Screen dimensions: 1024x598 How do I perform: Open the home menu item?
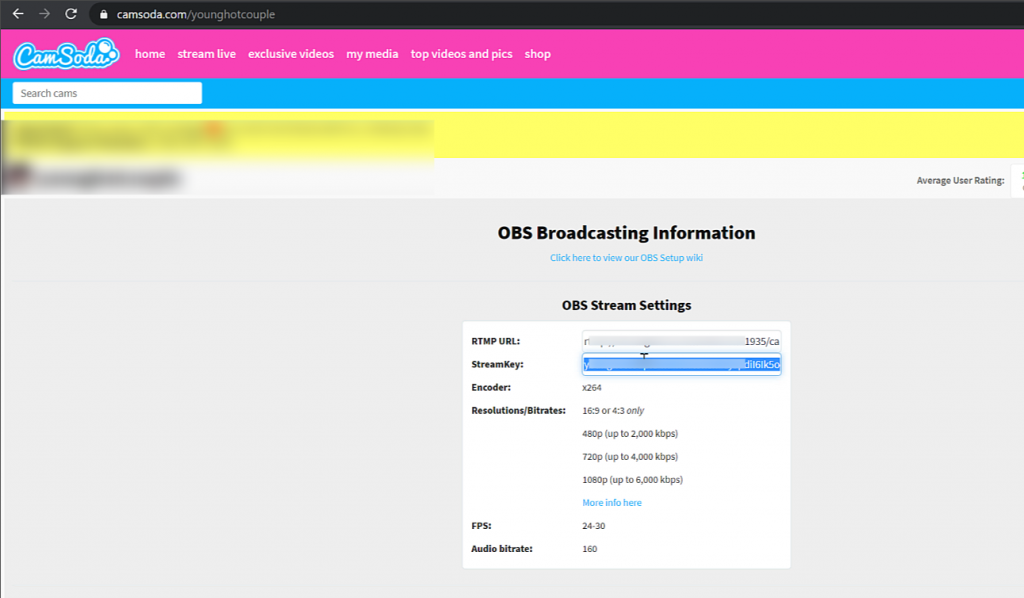click(150, 54)
